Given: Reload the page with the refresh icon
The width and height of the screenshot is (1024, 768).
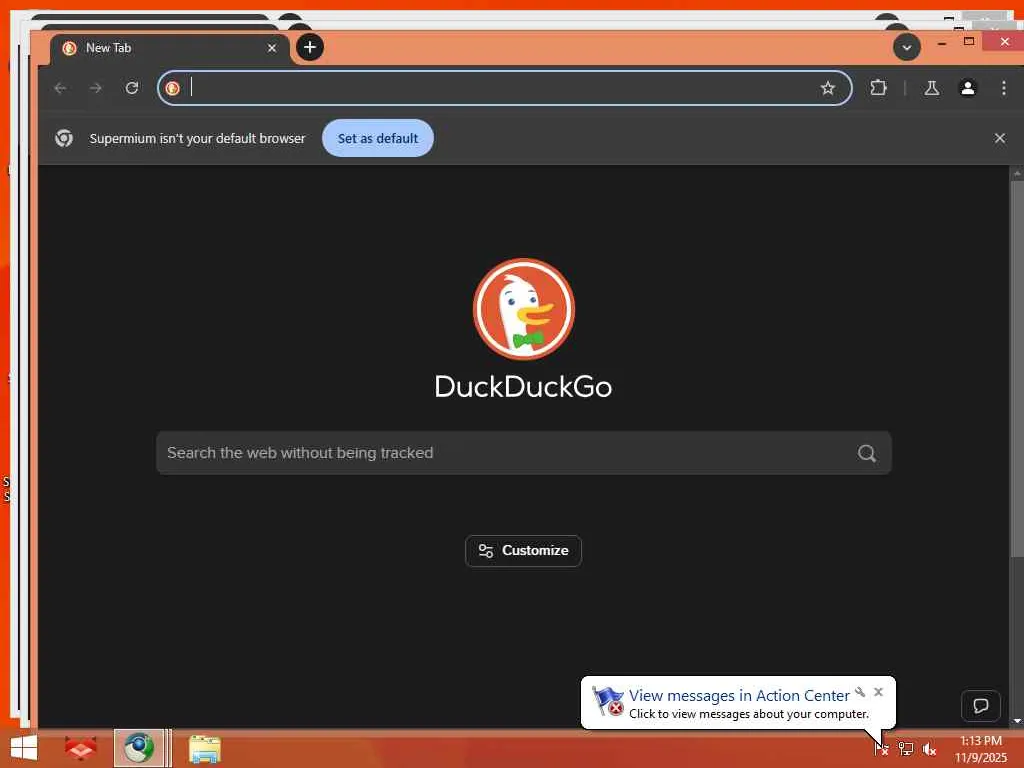Looking at the screenshot, I should point(132,88).
